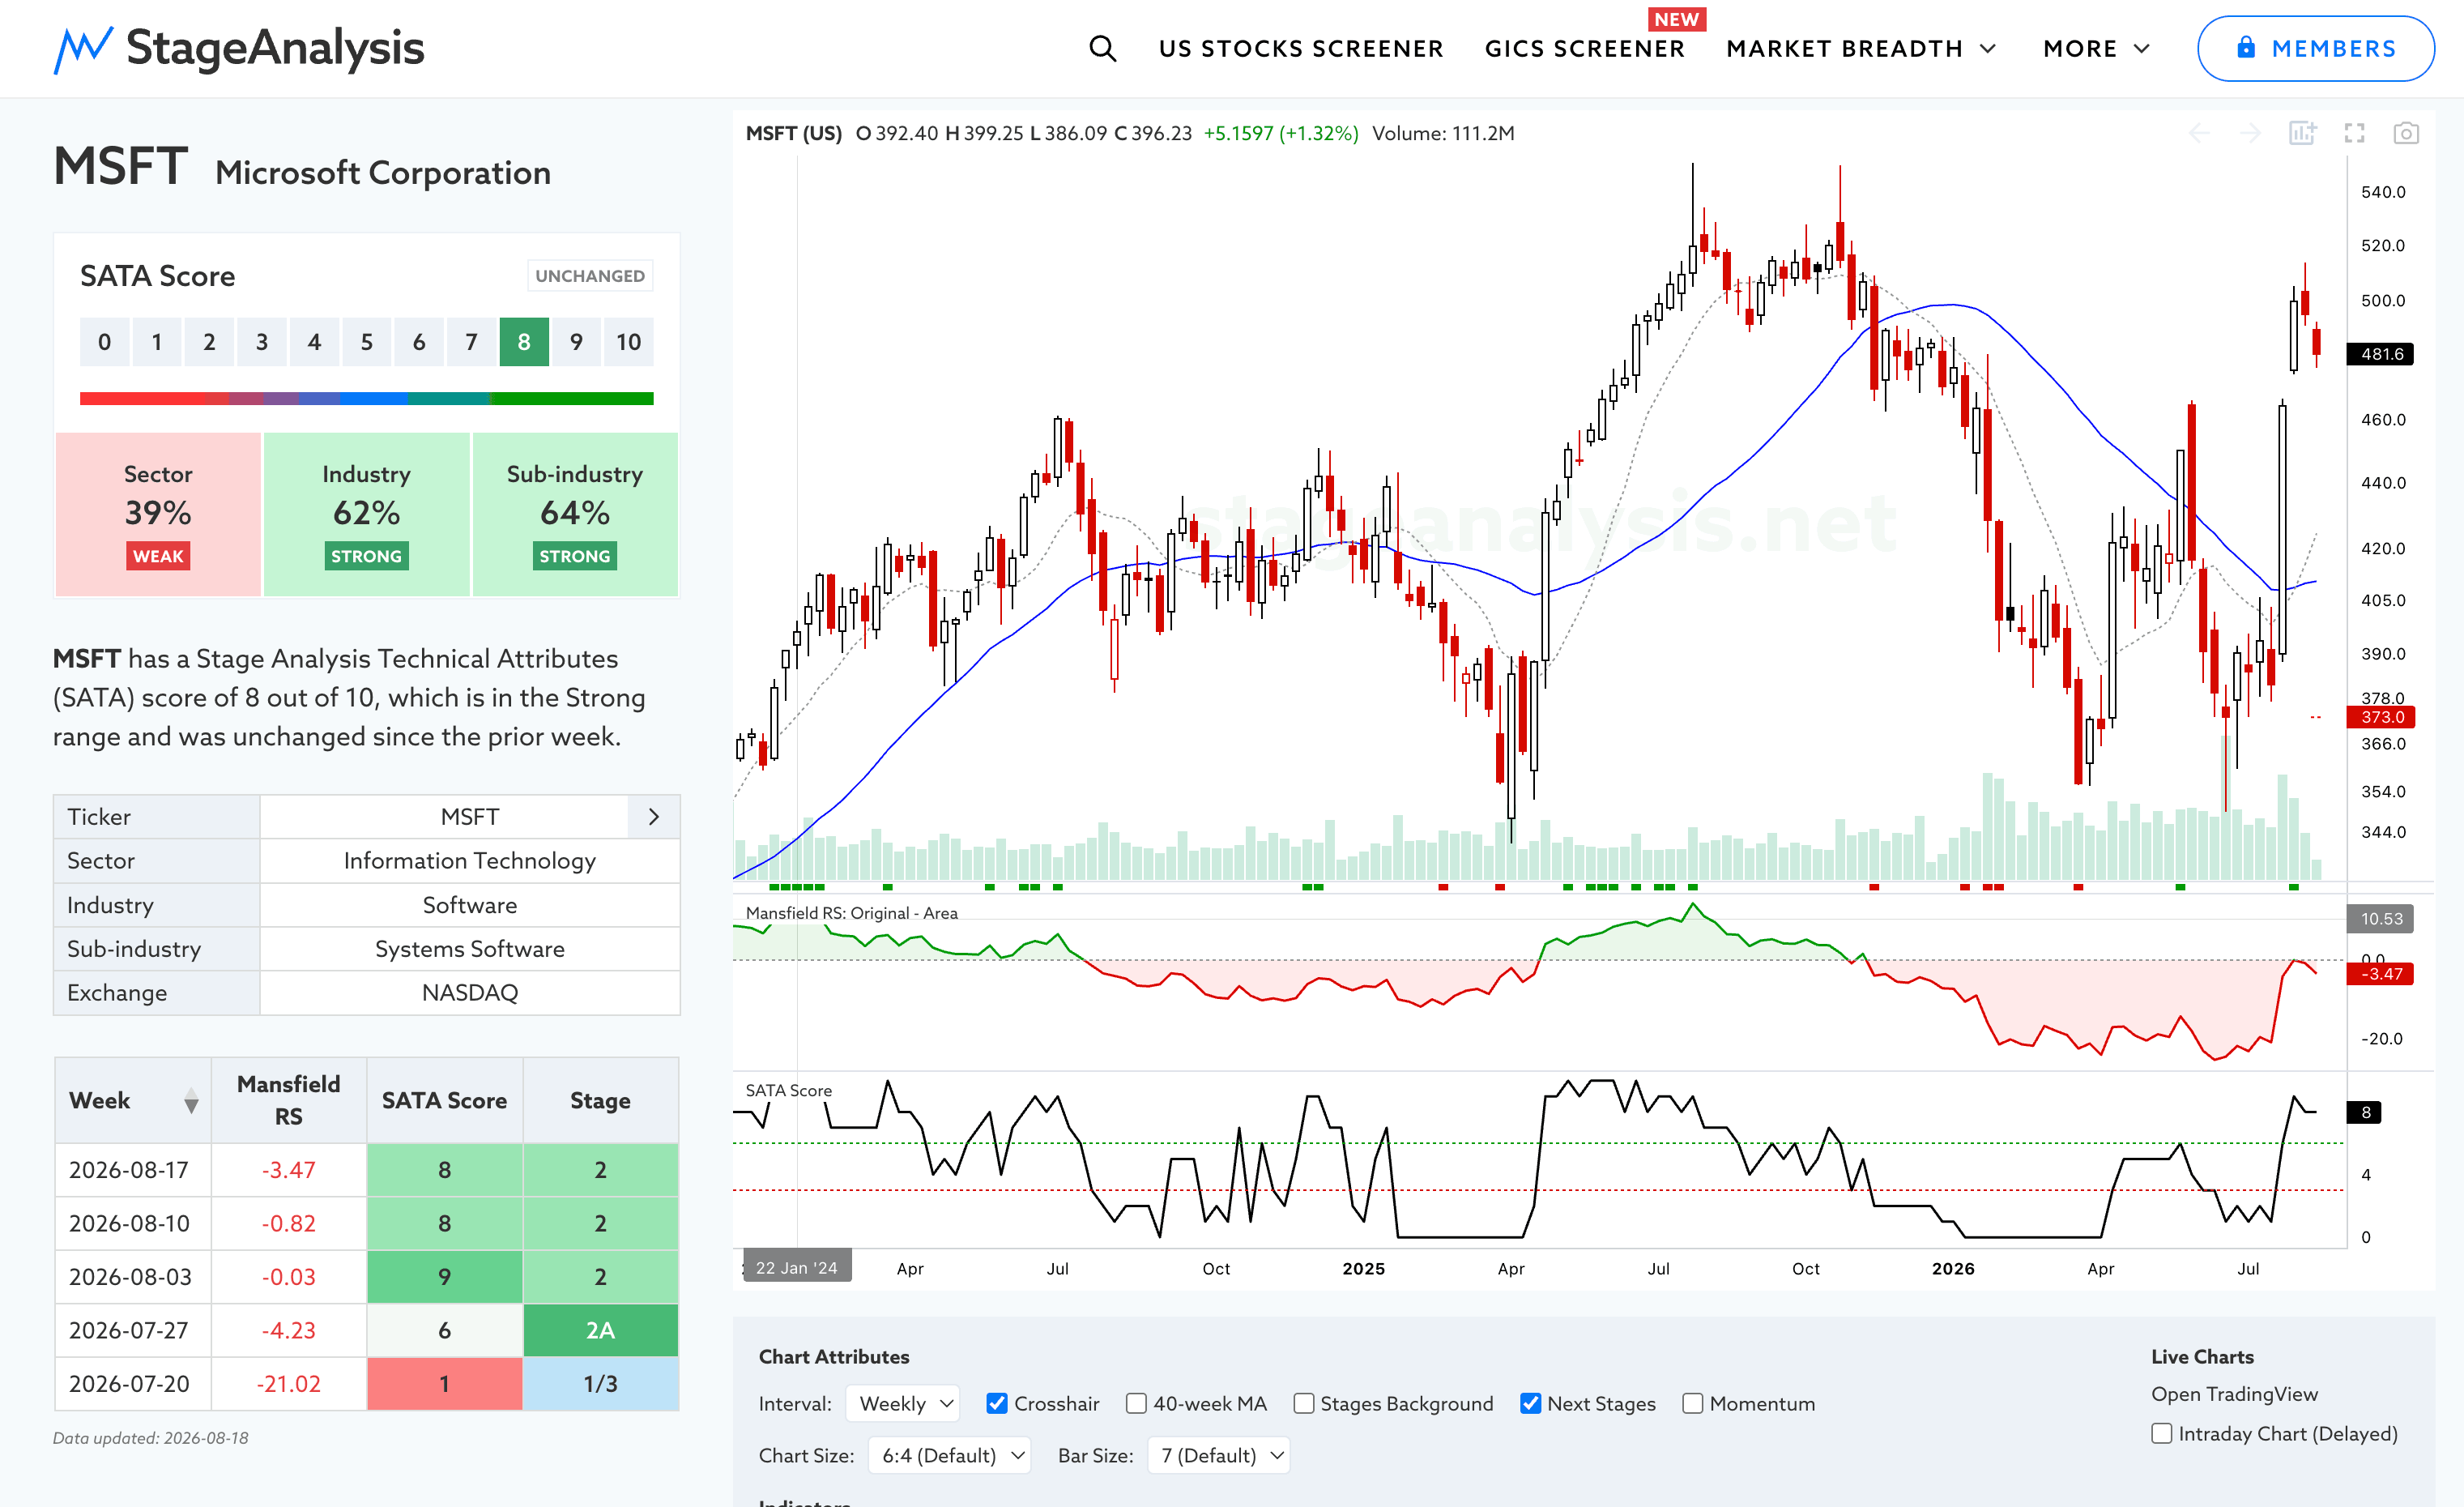The image size is (2464, 1507).
Task: Open the Interval Weekly dropdown
Action: click(x=903, y=1403)
